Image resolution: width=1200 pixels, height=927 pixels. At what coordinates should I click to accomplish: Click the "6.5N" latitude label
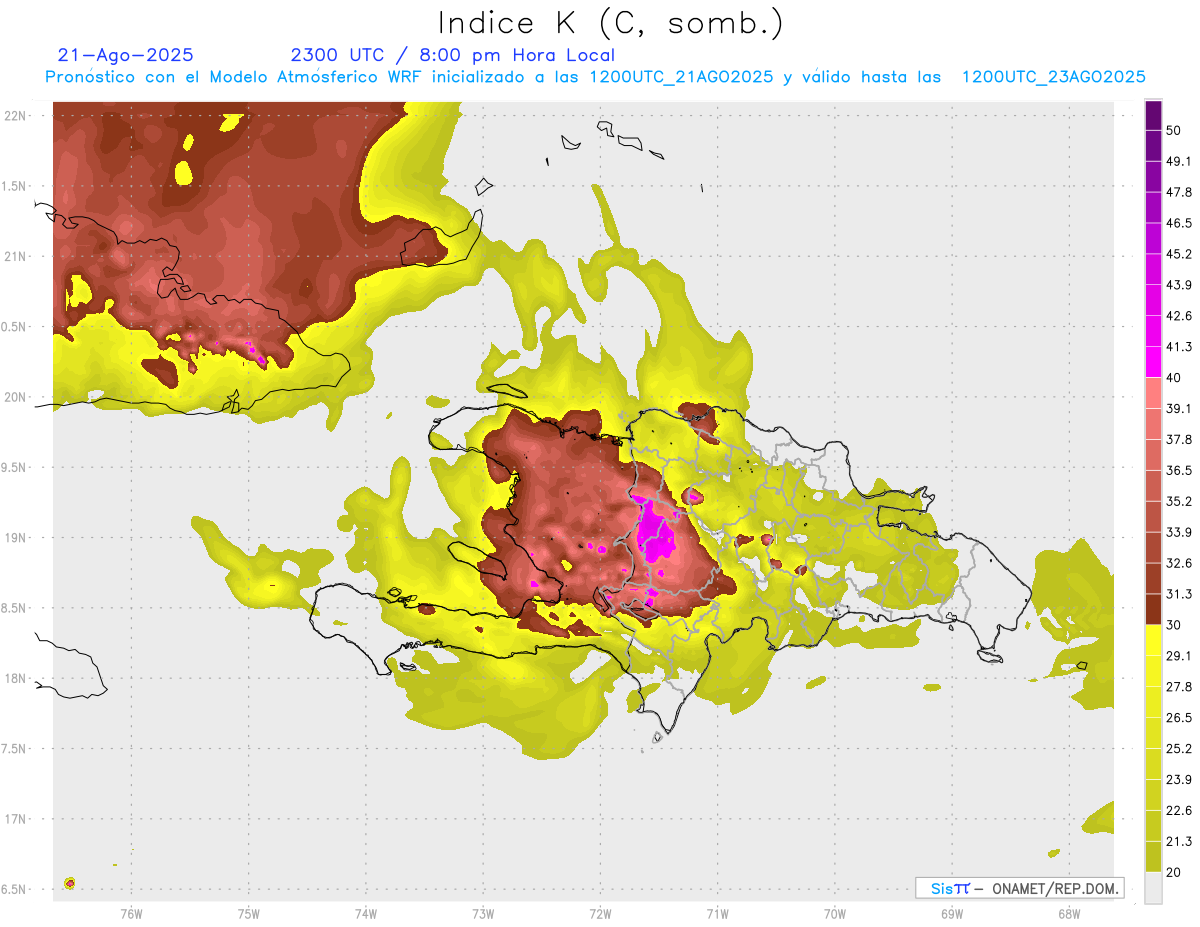pyautogui.click(x=15, y=889)
